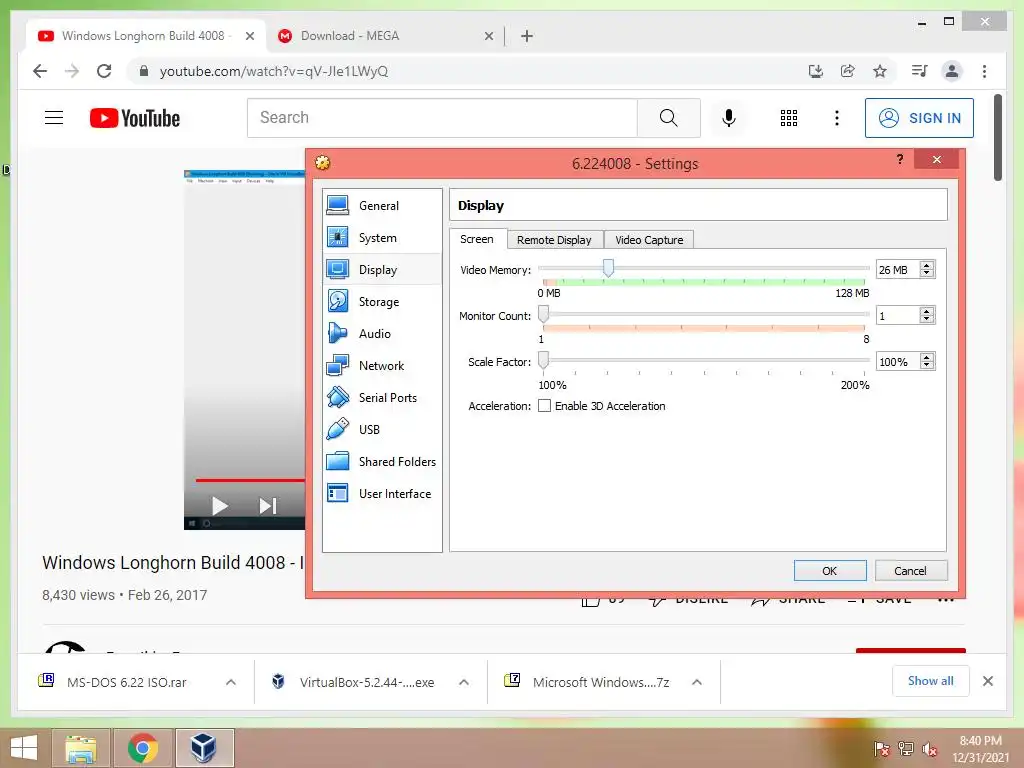Close the downloads bar
1024x768 pixels.
(987, 681)
